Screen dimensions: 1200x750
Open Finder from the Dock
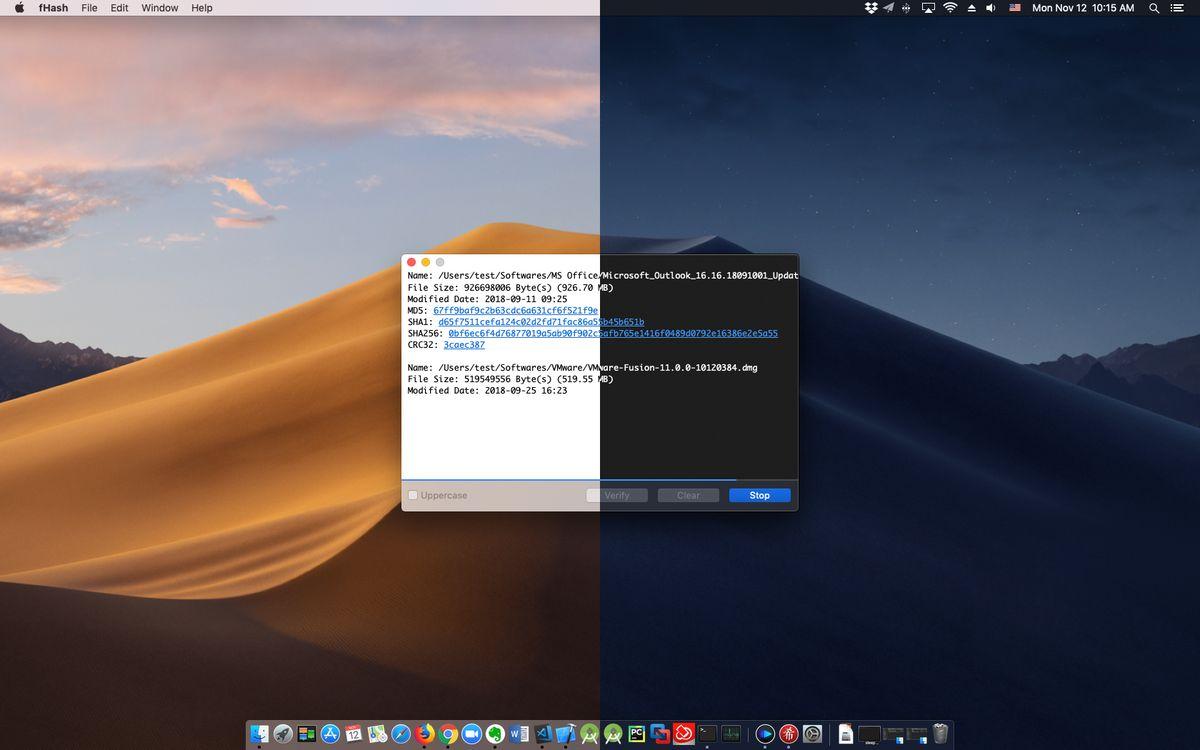[260, 734]
